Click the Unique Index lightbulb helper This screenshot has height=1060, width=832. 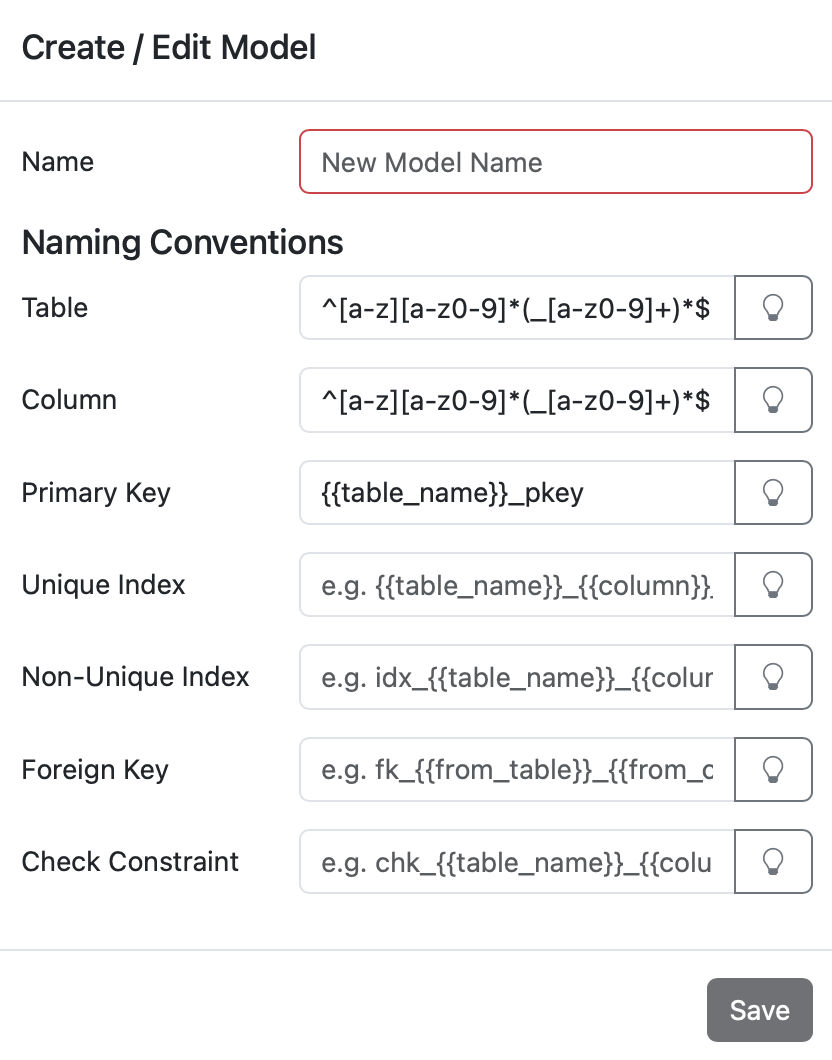(773, 585)
